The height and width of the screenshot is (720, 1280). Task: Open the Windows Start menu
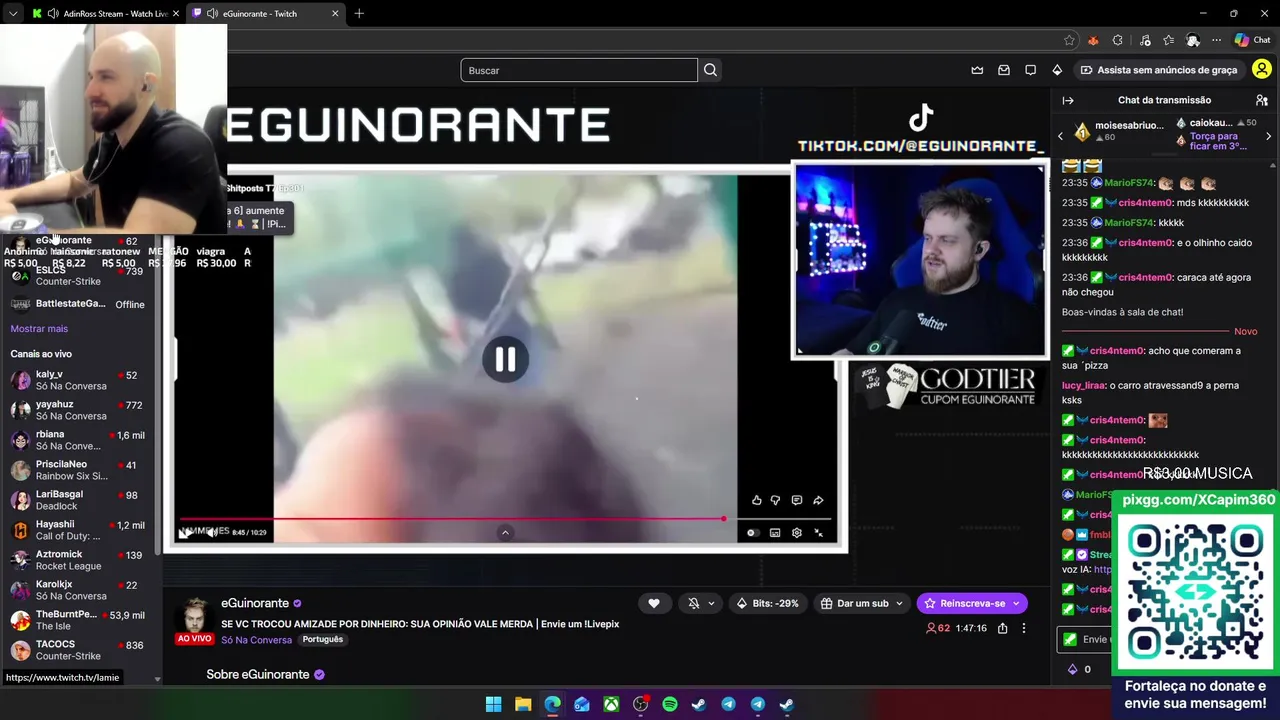(x=493, y=704)
